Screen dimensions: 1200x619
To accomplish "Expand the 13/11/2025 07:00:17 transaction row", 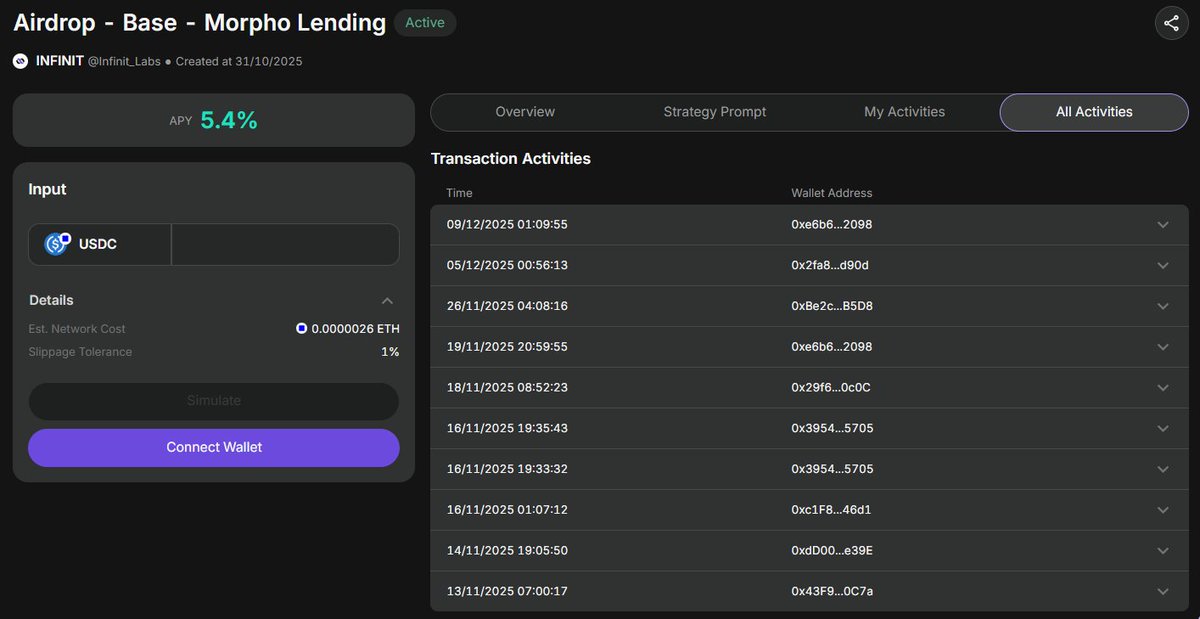I will [809, 591].
